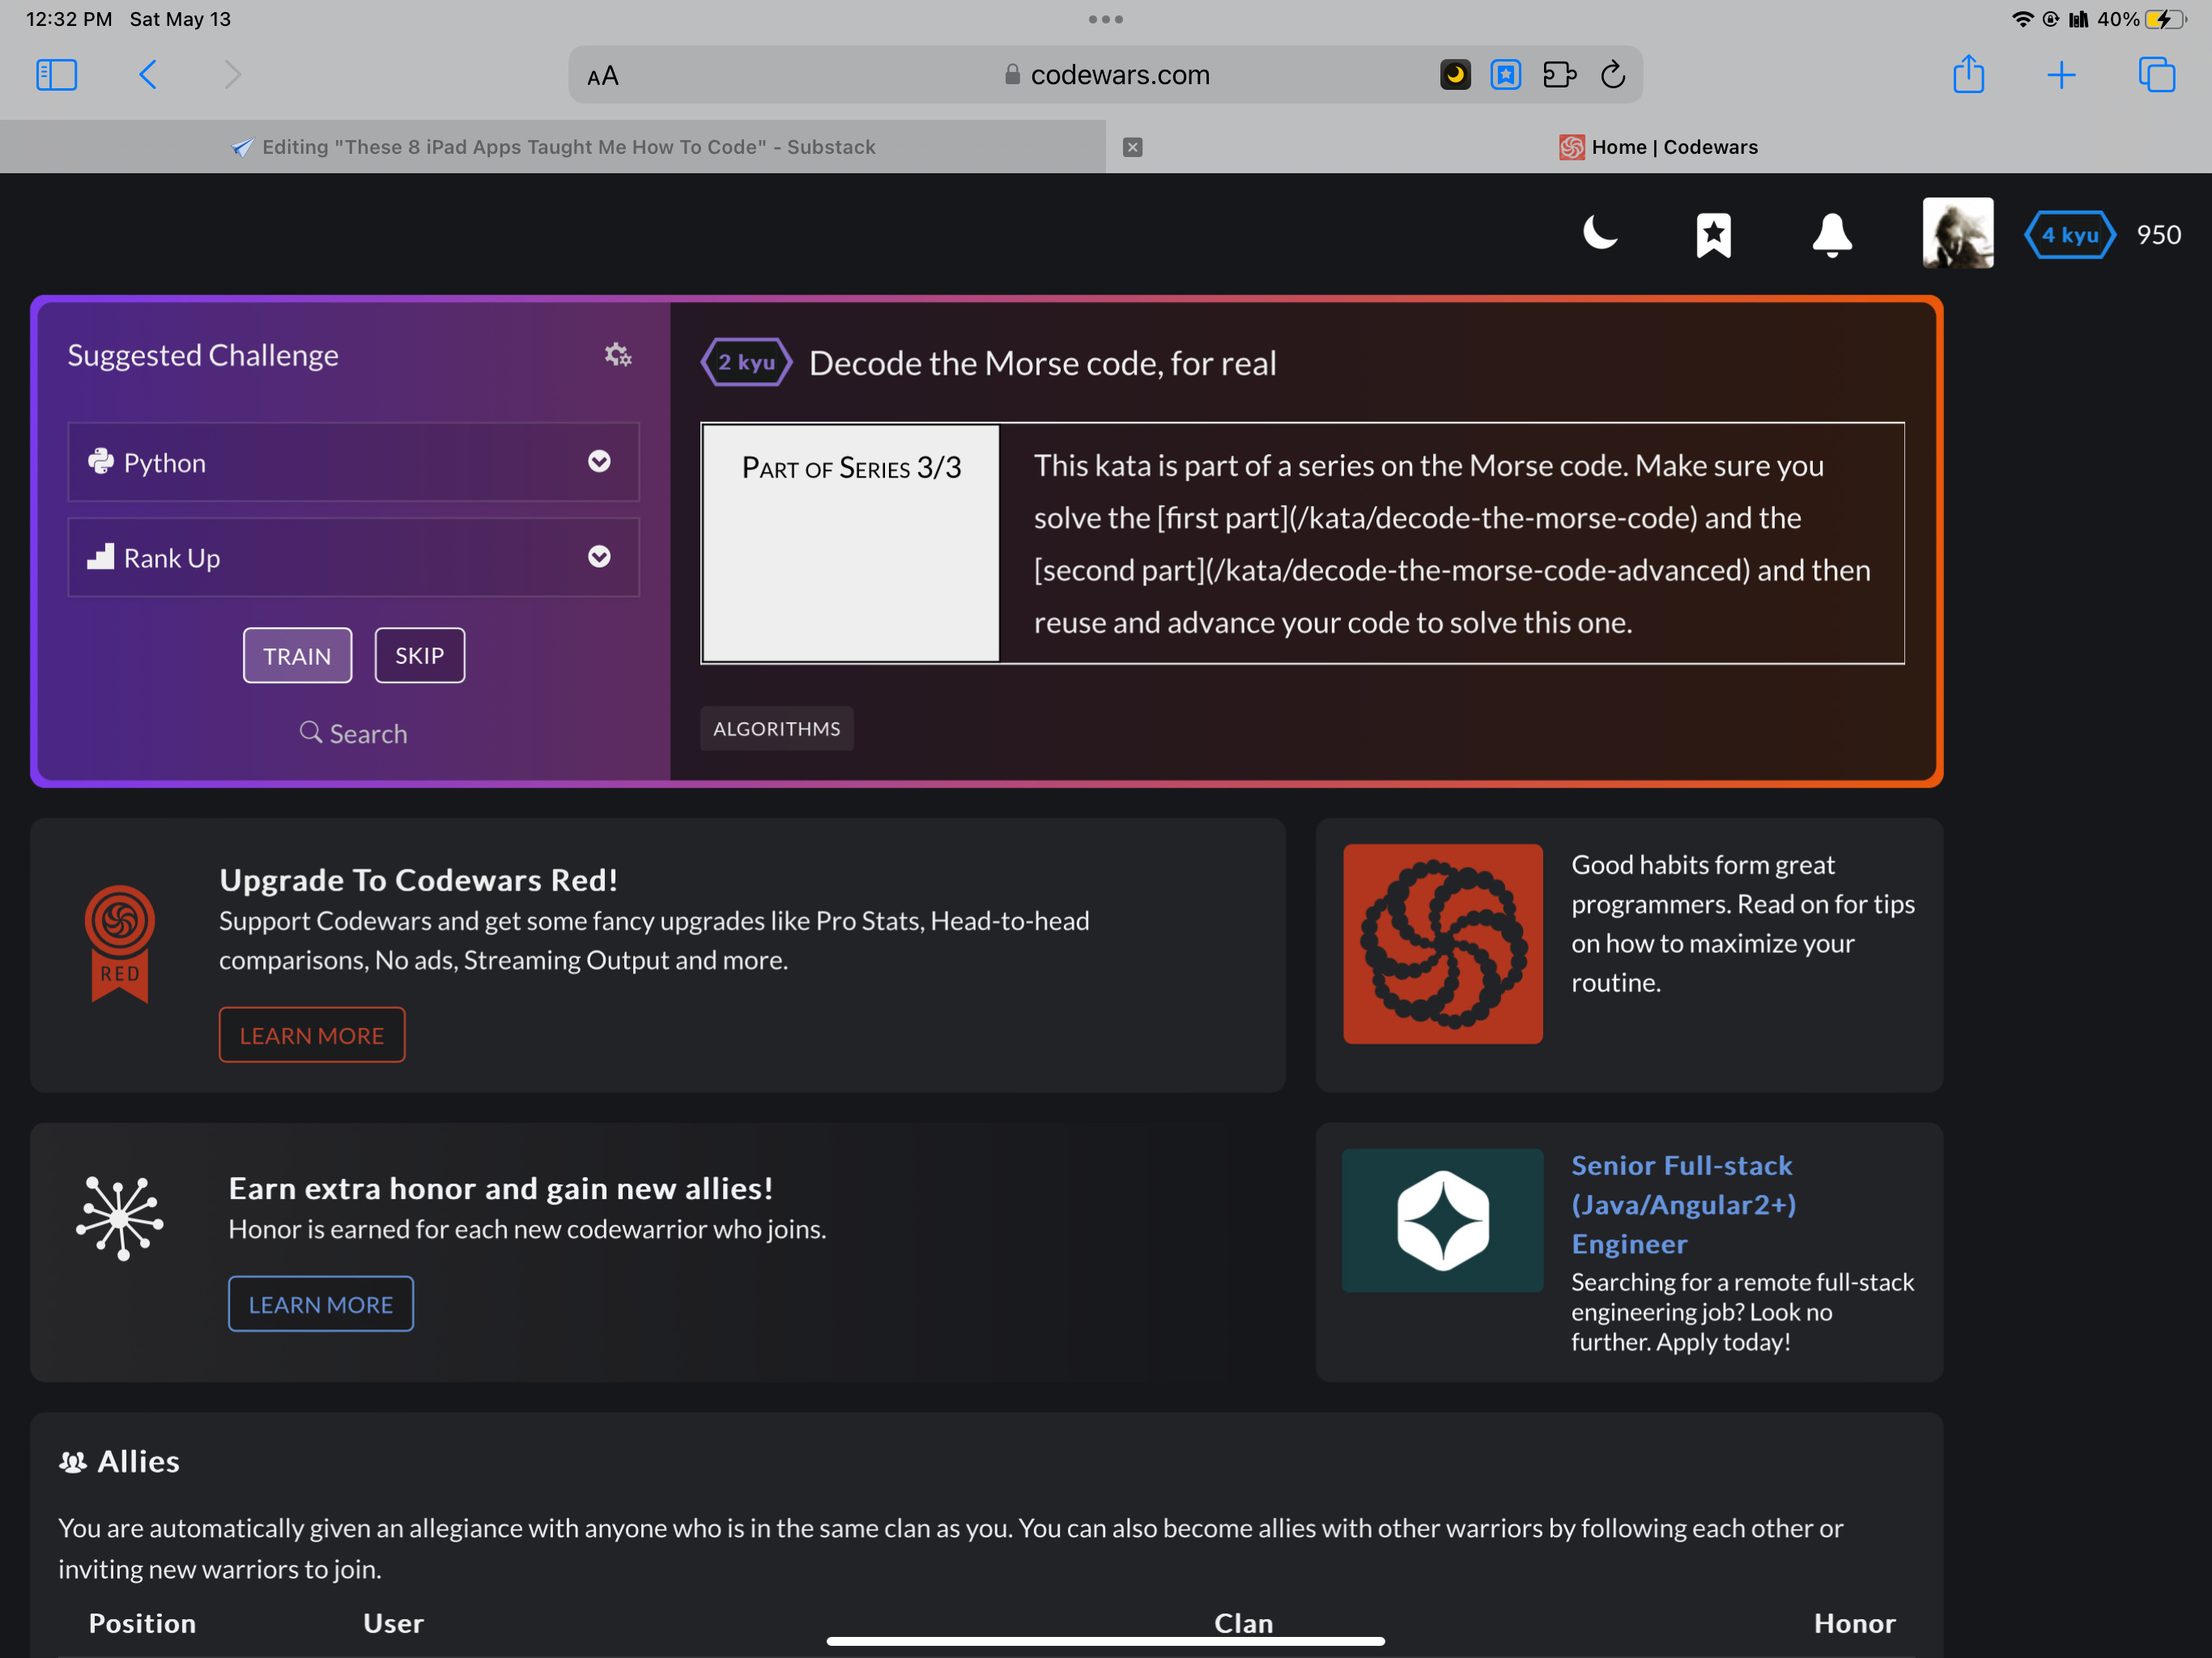
Task: Go back to previous page
Action: pyautogui.click(x=148, y=75)
